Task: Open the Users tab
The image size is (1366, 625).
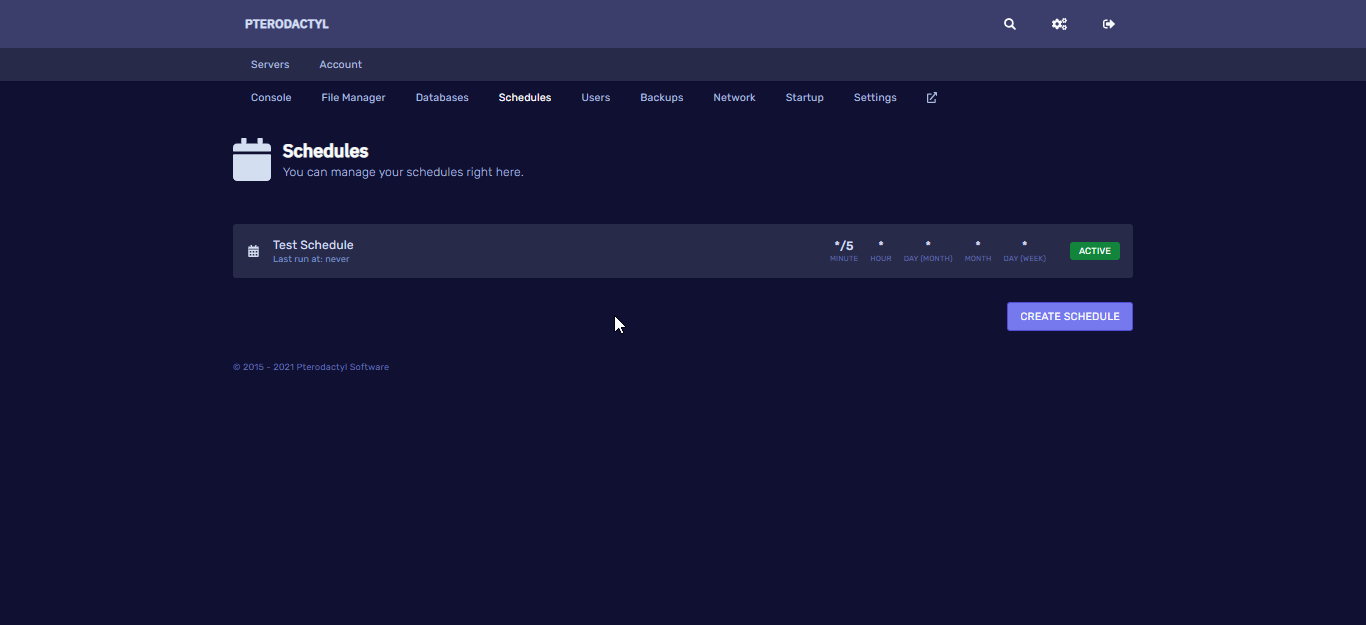Action: (x=595, y=98)
